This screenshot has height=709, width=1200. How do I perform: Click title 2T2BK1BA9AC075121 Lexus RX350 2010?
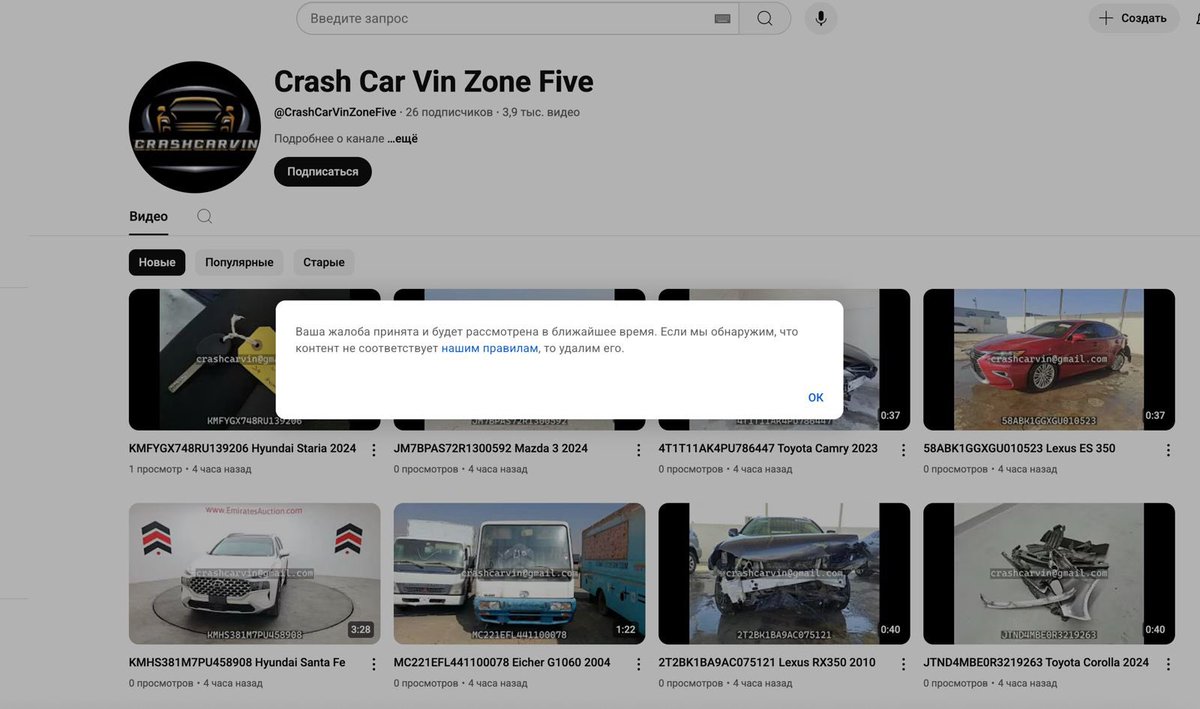(x=767, y=662)
